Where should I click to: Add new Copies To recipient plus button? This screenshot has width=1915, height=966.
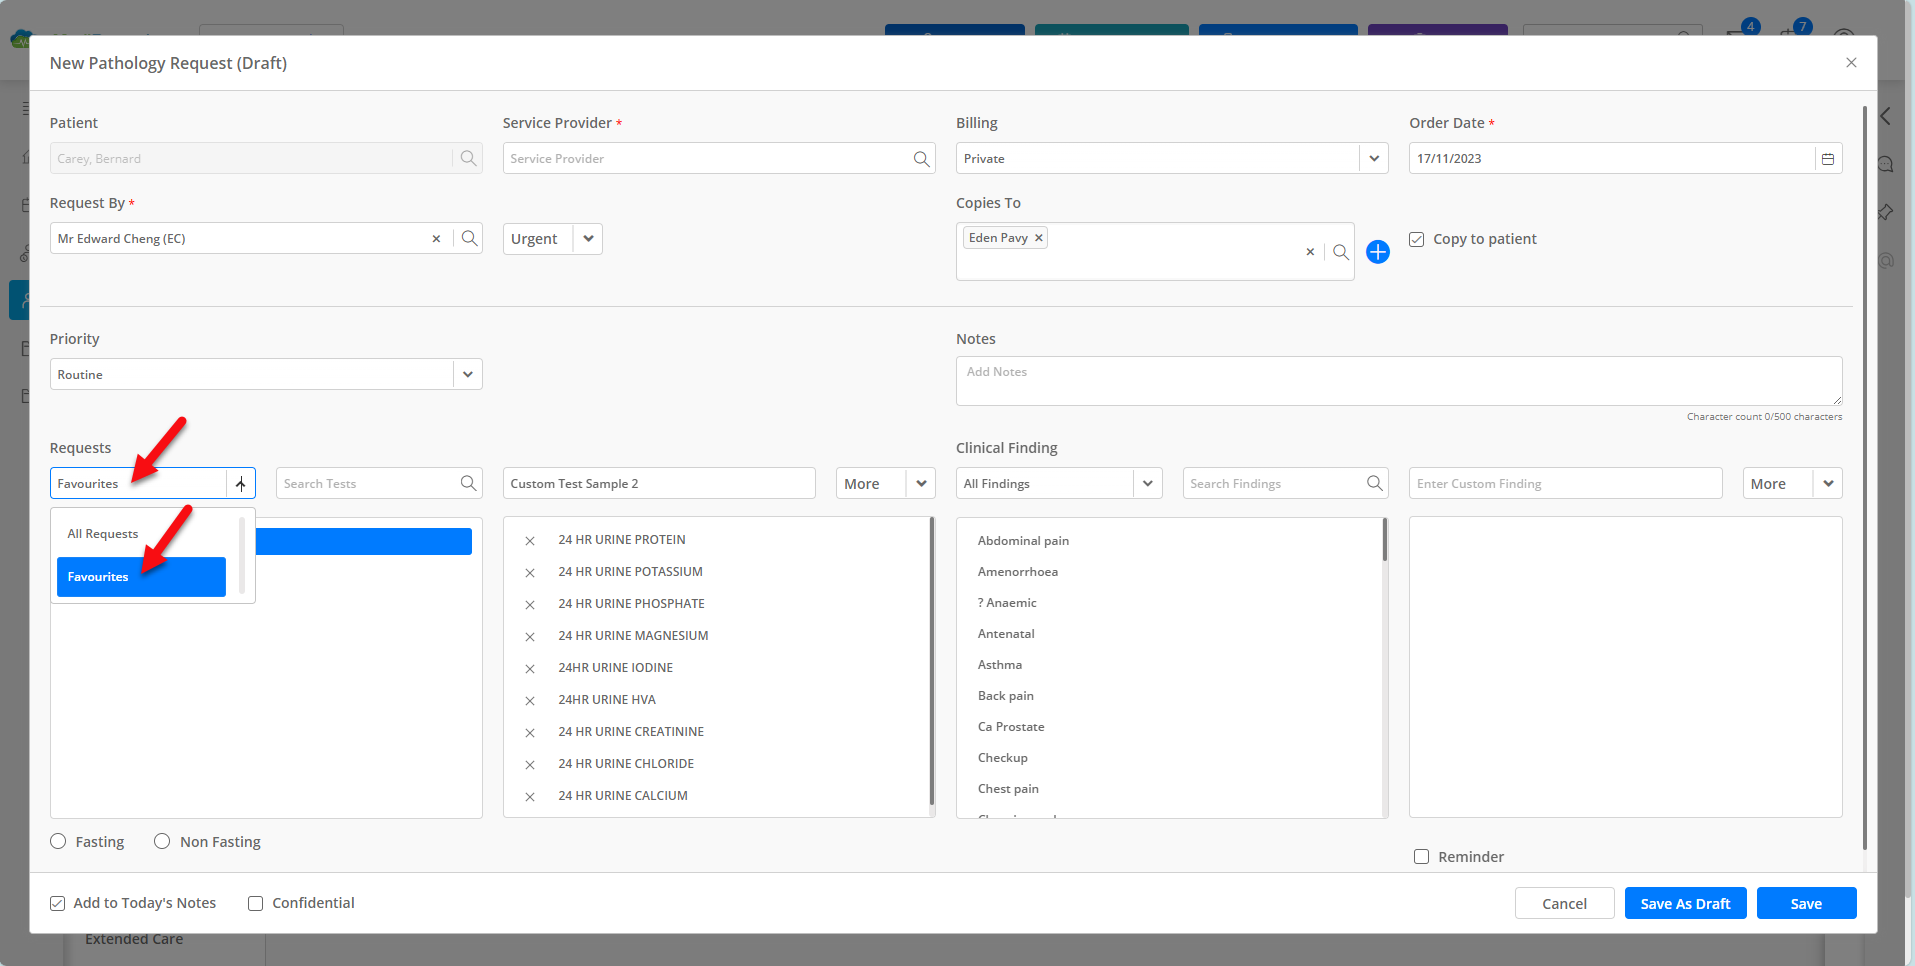click(x=1378, y=252)
